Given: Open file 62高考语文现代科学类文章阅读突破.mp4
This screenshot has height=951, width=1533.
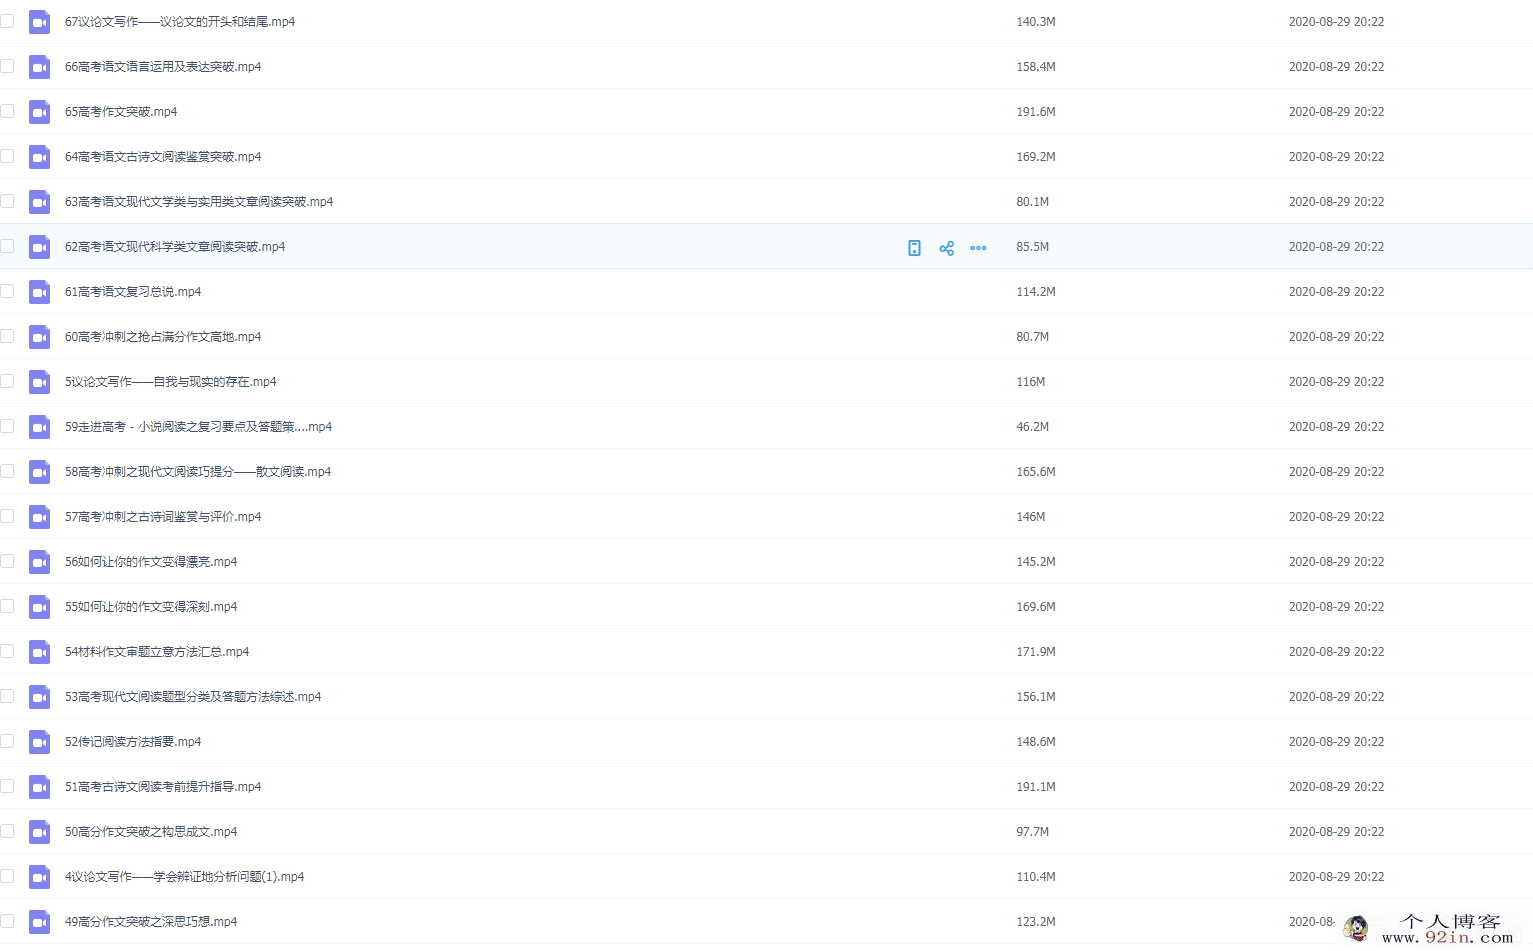Looking at the screenshot, I should click(x=175, y=247).
